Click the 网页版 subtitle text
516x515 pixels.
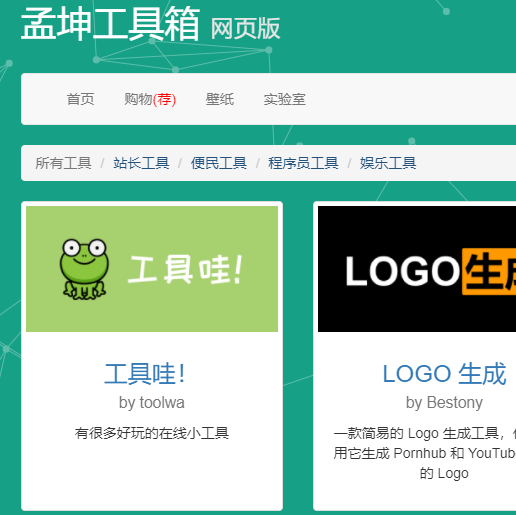pyautogui.click(x=245, y=28)
